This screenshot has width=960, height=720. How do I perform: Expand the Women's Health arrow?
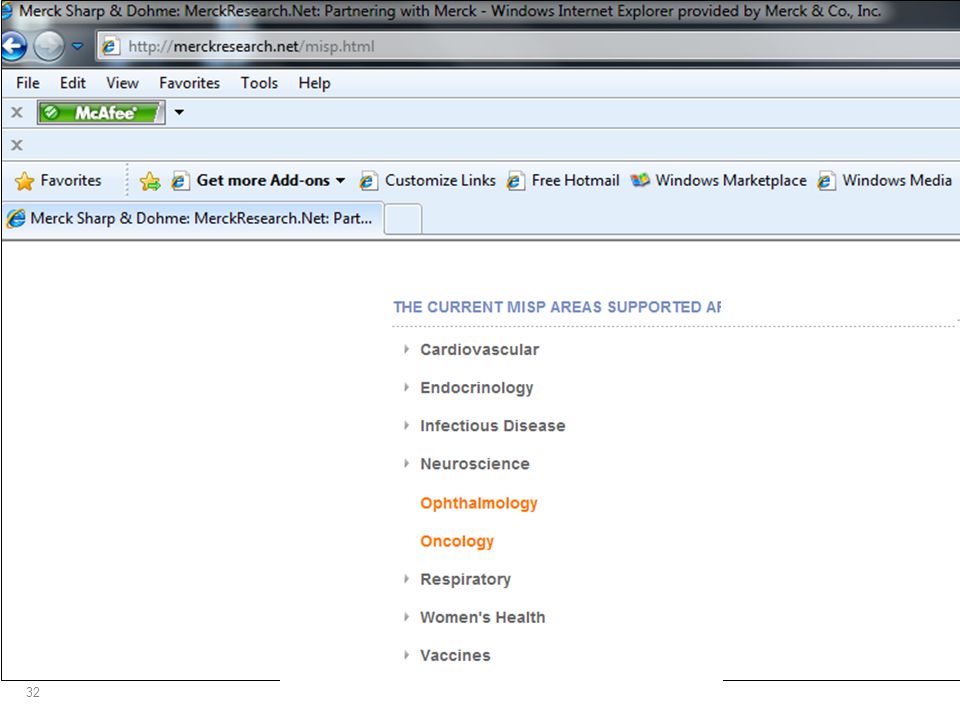406,617
